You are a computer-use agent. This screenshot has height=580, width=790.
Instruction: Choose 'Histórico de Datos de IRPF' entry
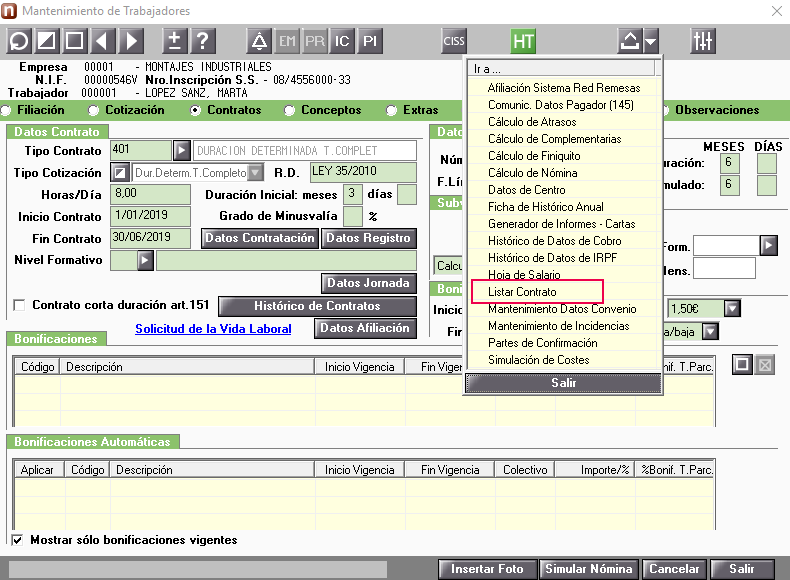click(552, 258)
